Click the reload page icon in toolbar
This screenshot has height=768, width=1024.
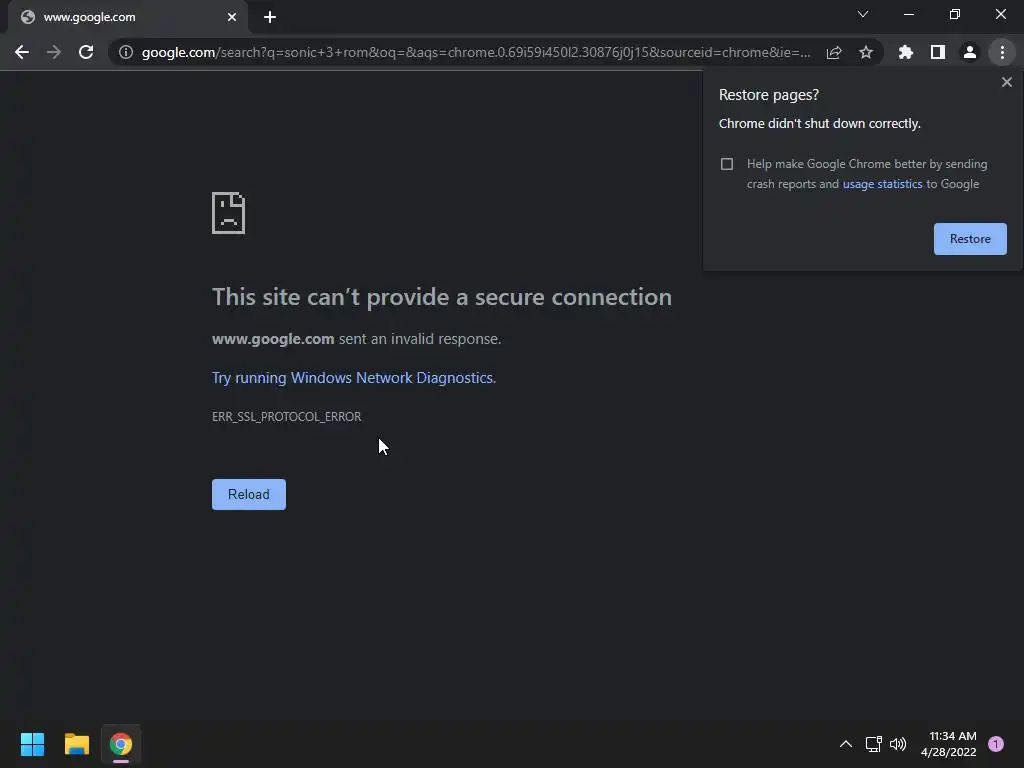point(86,52)
